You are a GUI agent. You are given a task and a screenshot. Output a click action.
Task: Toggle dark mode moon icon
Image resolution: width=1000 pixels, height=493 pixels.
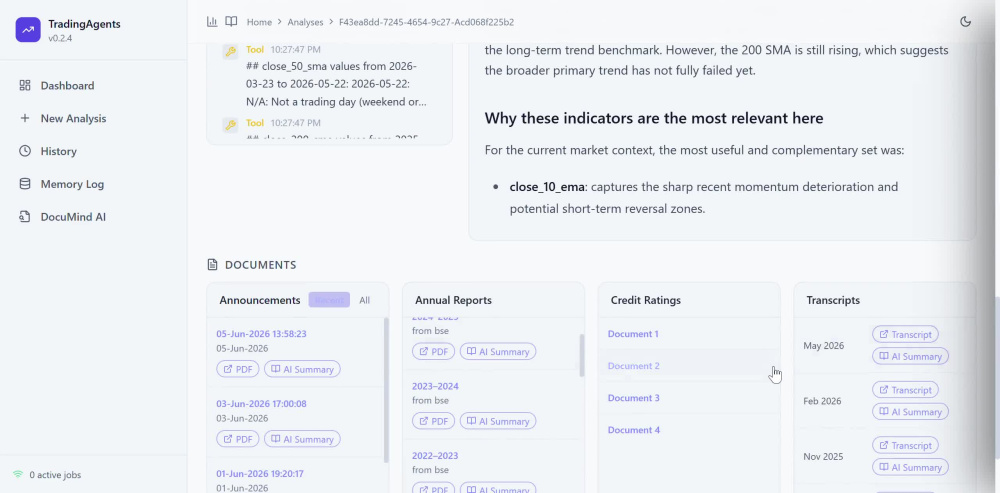pos(965,22)
